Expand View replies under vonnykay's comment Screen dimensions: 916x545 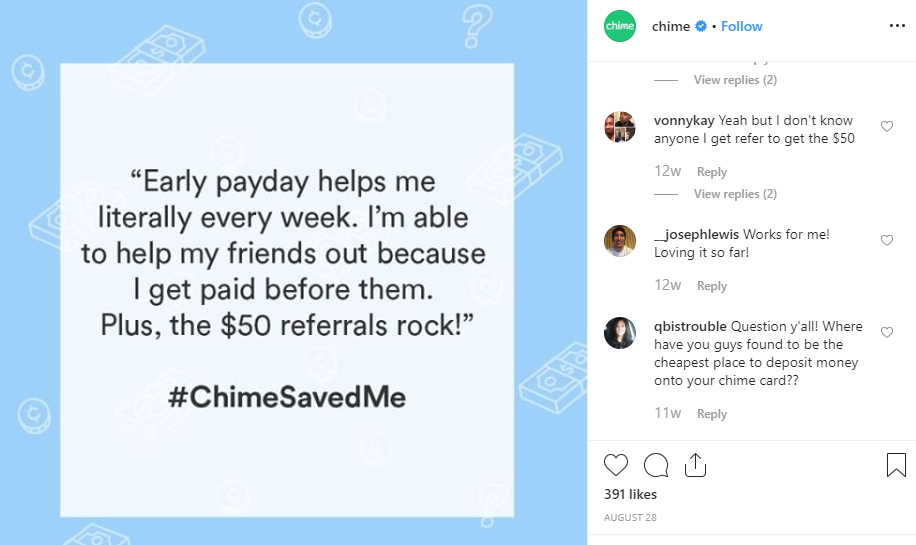tap(735, 194)
